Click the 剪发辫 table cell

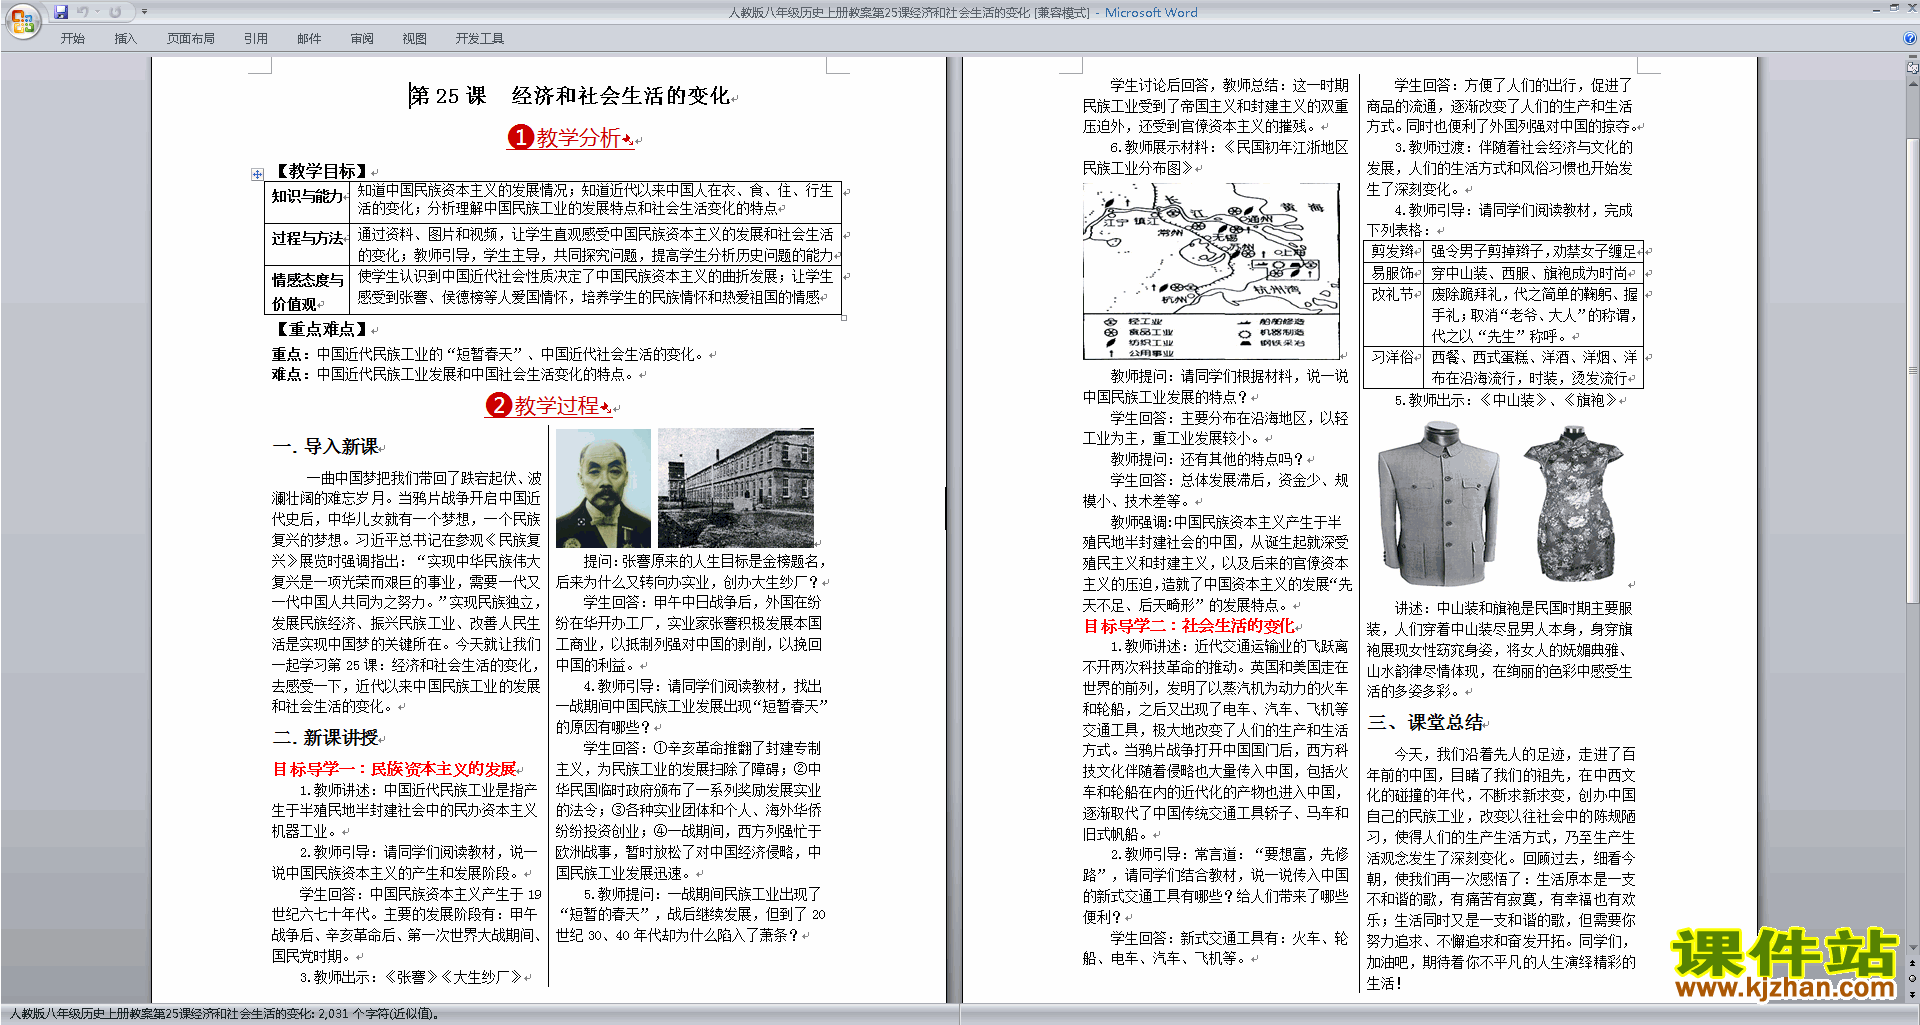pos(1395,252)
